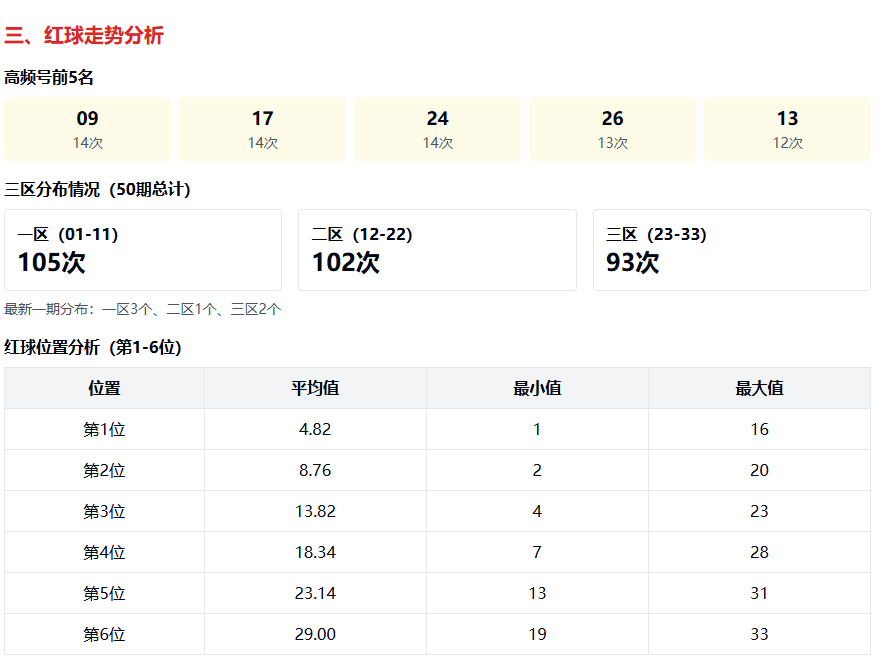Click the maximum value 31 in 第5位 row
Viewport: 878px width, 667px height.
point(759,593)
